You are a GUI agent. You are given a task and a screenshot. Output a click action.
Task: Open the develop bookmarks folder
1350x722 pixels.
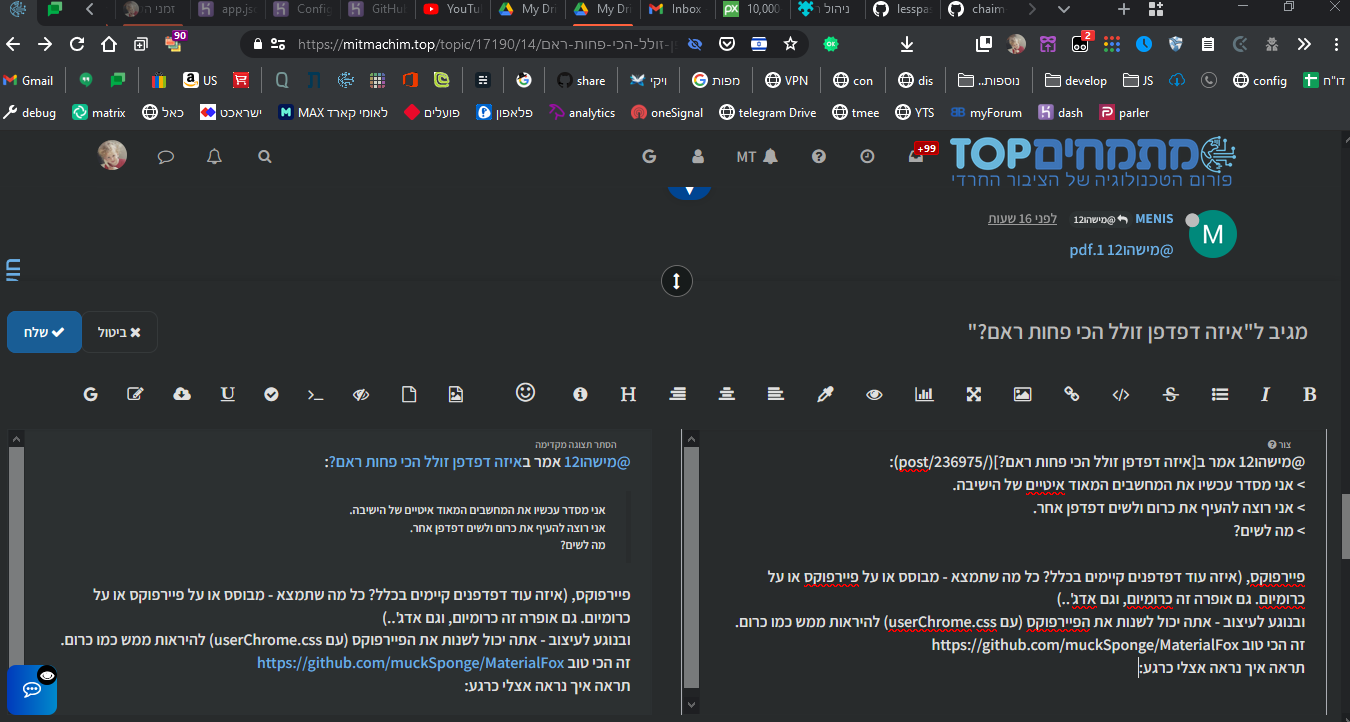click(x=1076, y=81)
